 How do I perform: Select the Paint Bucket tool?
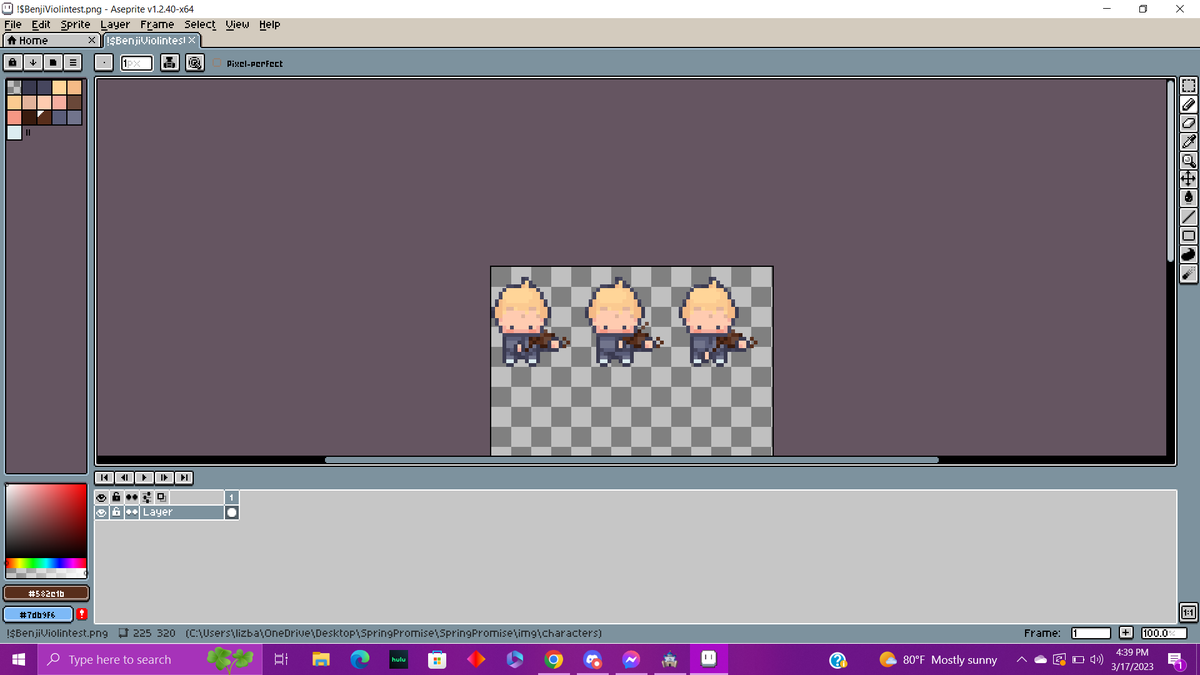tap(1189, 198)
